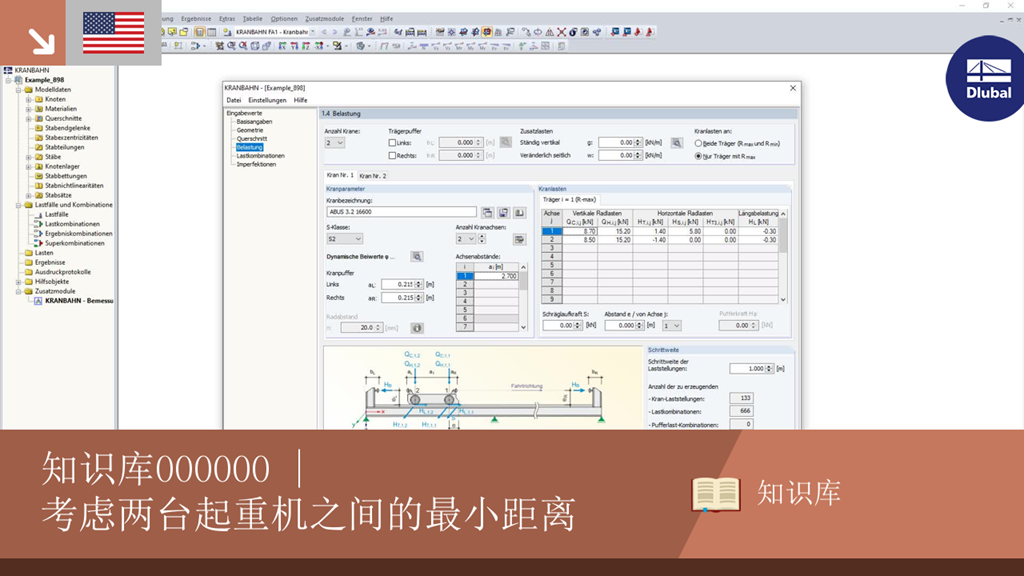1024x576 pixels.
Task: Open the Zusatzmodule menu in main menu bar
Action: 325,19
